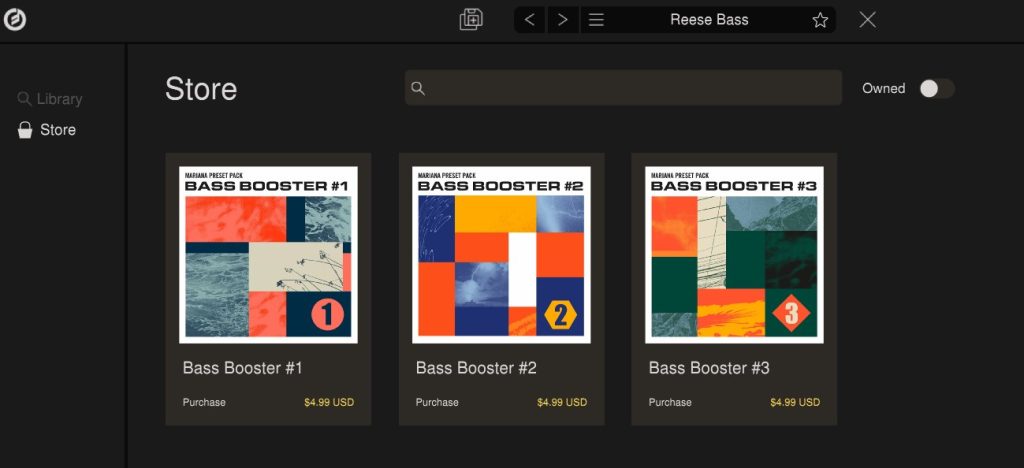Viewport: 1024px width, 468px height.
Task: Click the save preset icon
Action: click(x=471, y=20)
